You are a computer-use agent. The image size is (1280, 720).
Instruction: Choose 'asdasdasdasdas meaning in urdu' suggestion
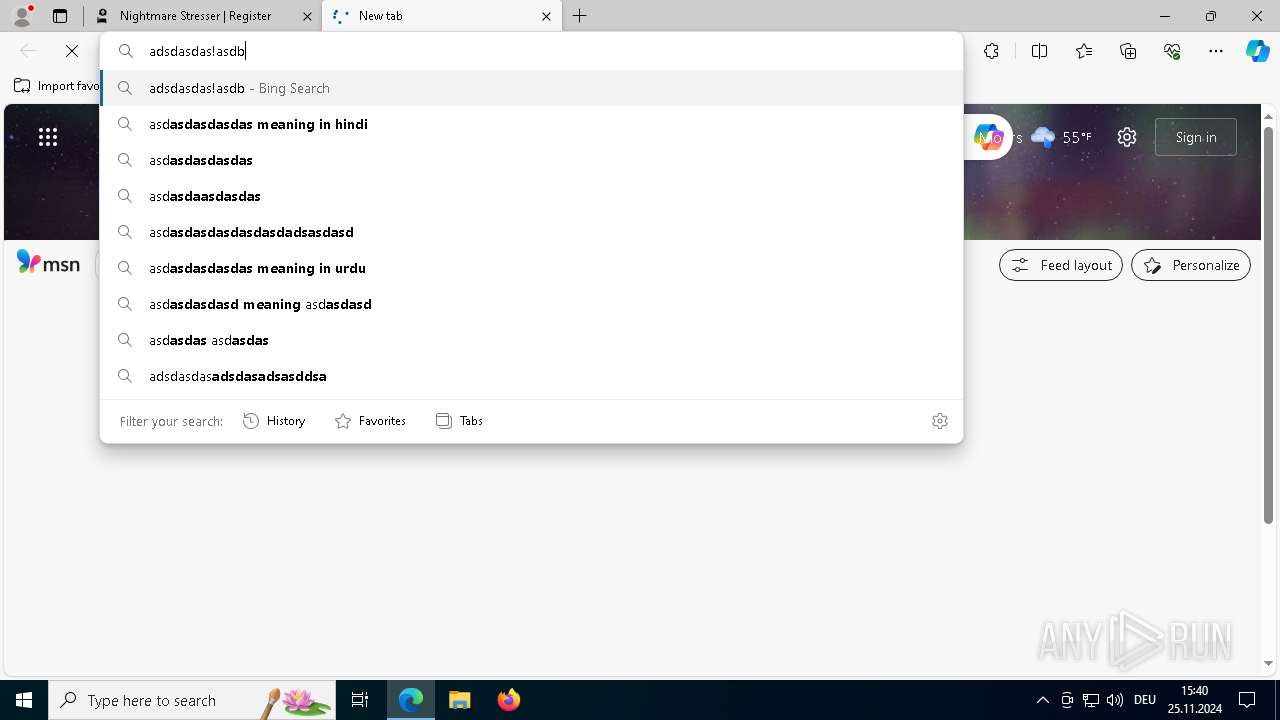pyautogui.click(x=531, y=268)
